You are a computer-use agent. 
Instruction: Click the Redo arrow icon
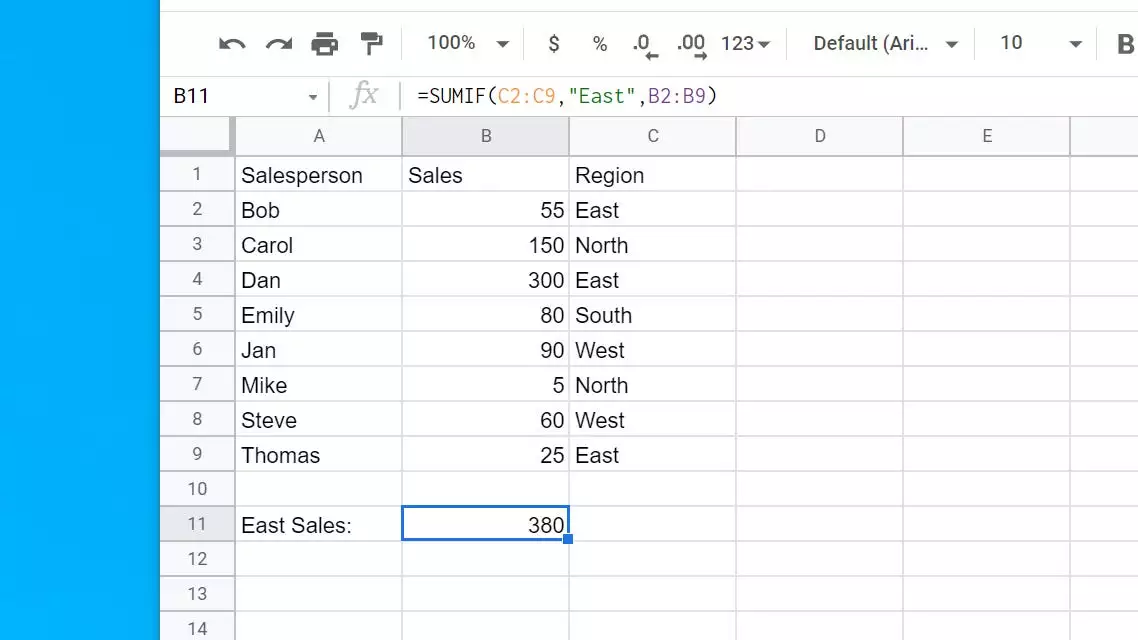pos(278,44)
